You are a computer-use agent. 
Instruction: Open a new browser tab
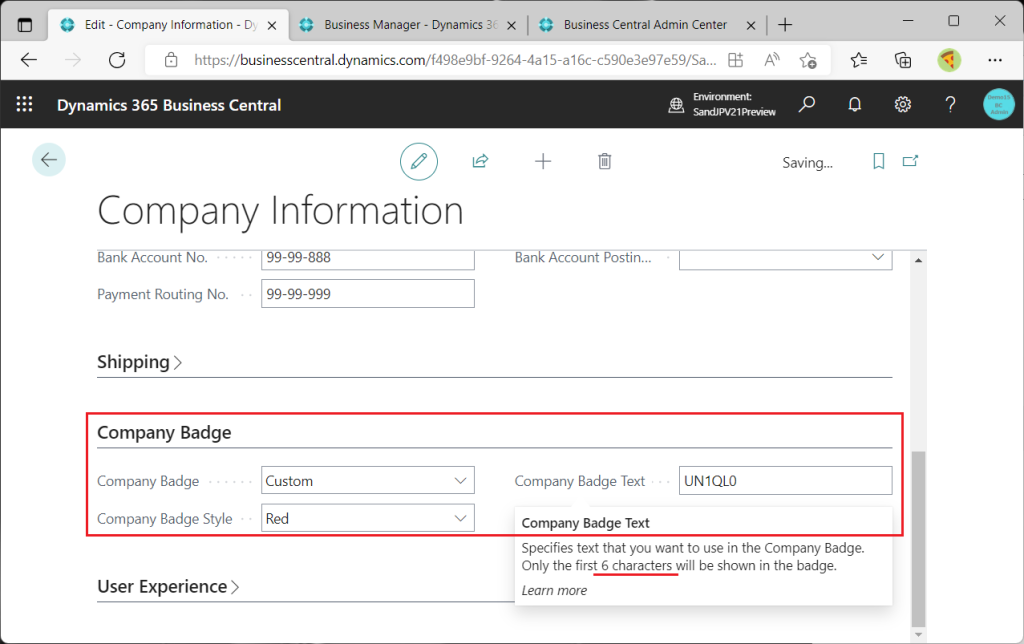[785, 25]
